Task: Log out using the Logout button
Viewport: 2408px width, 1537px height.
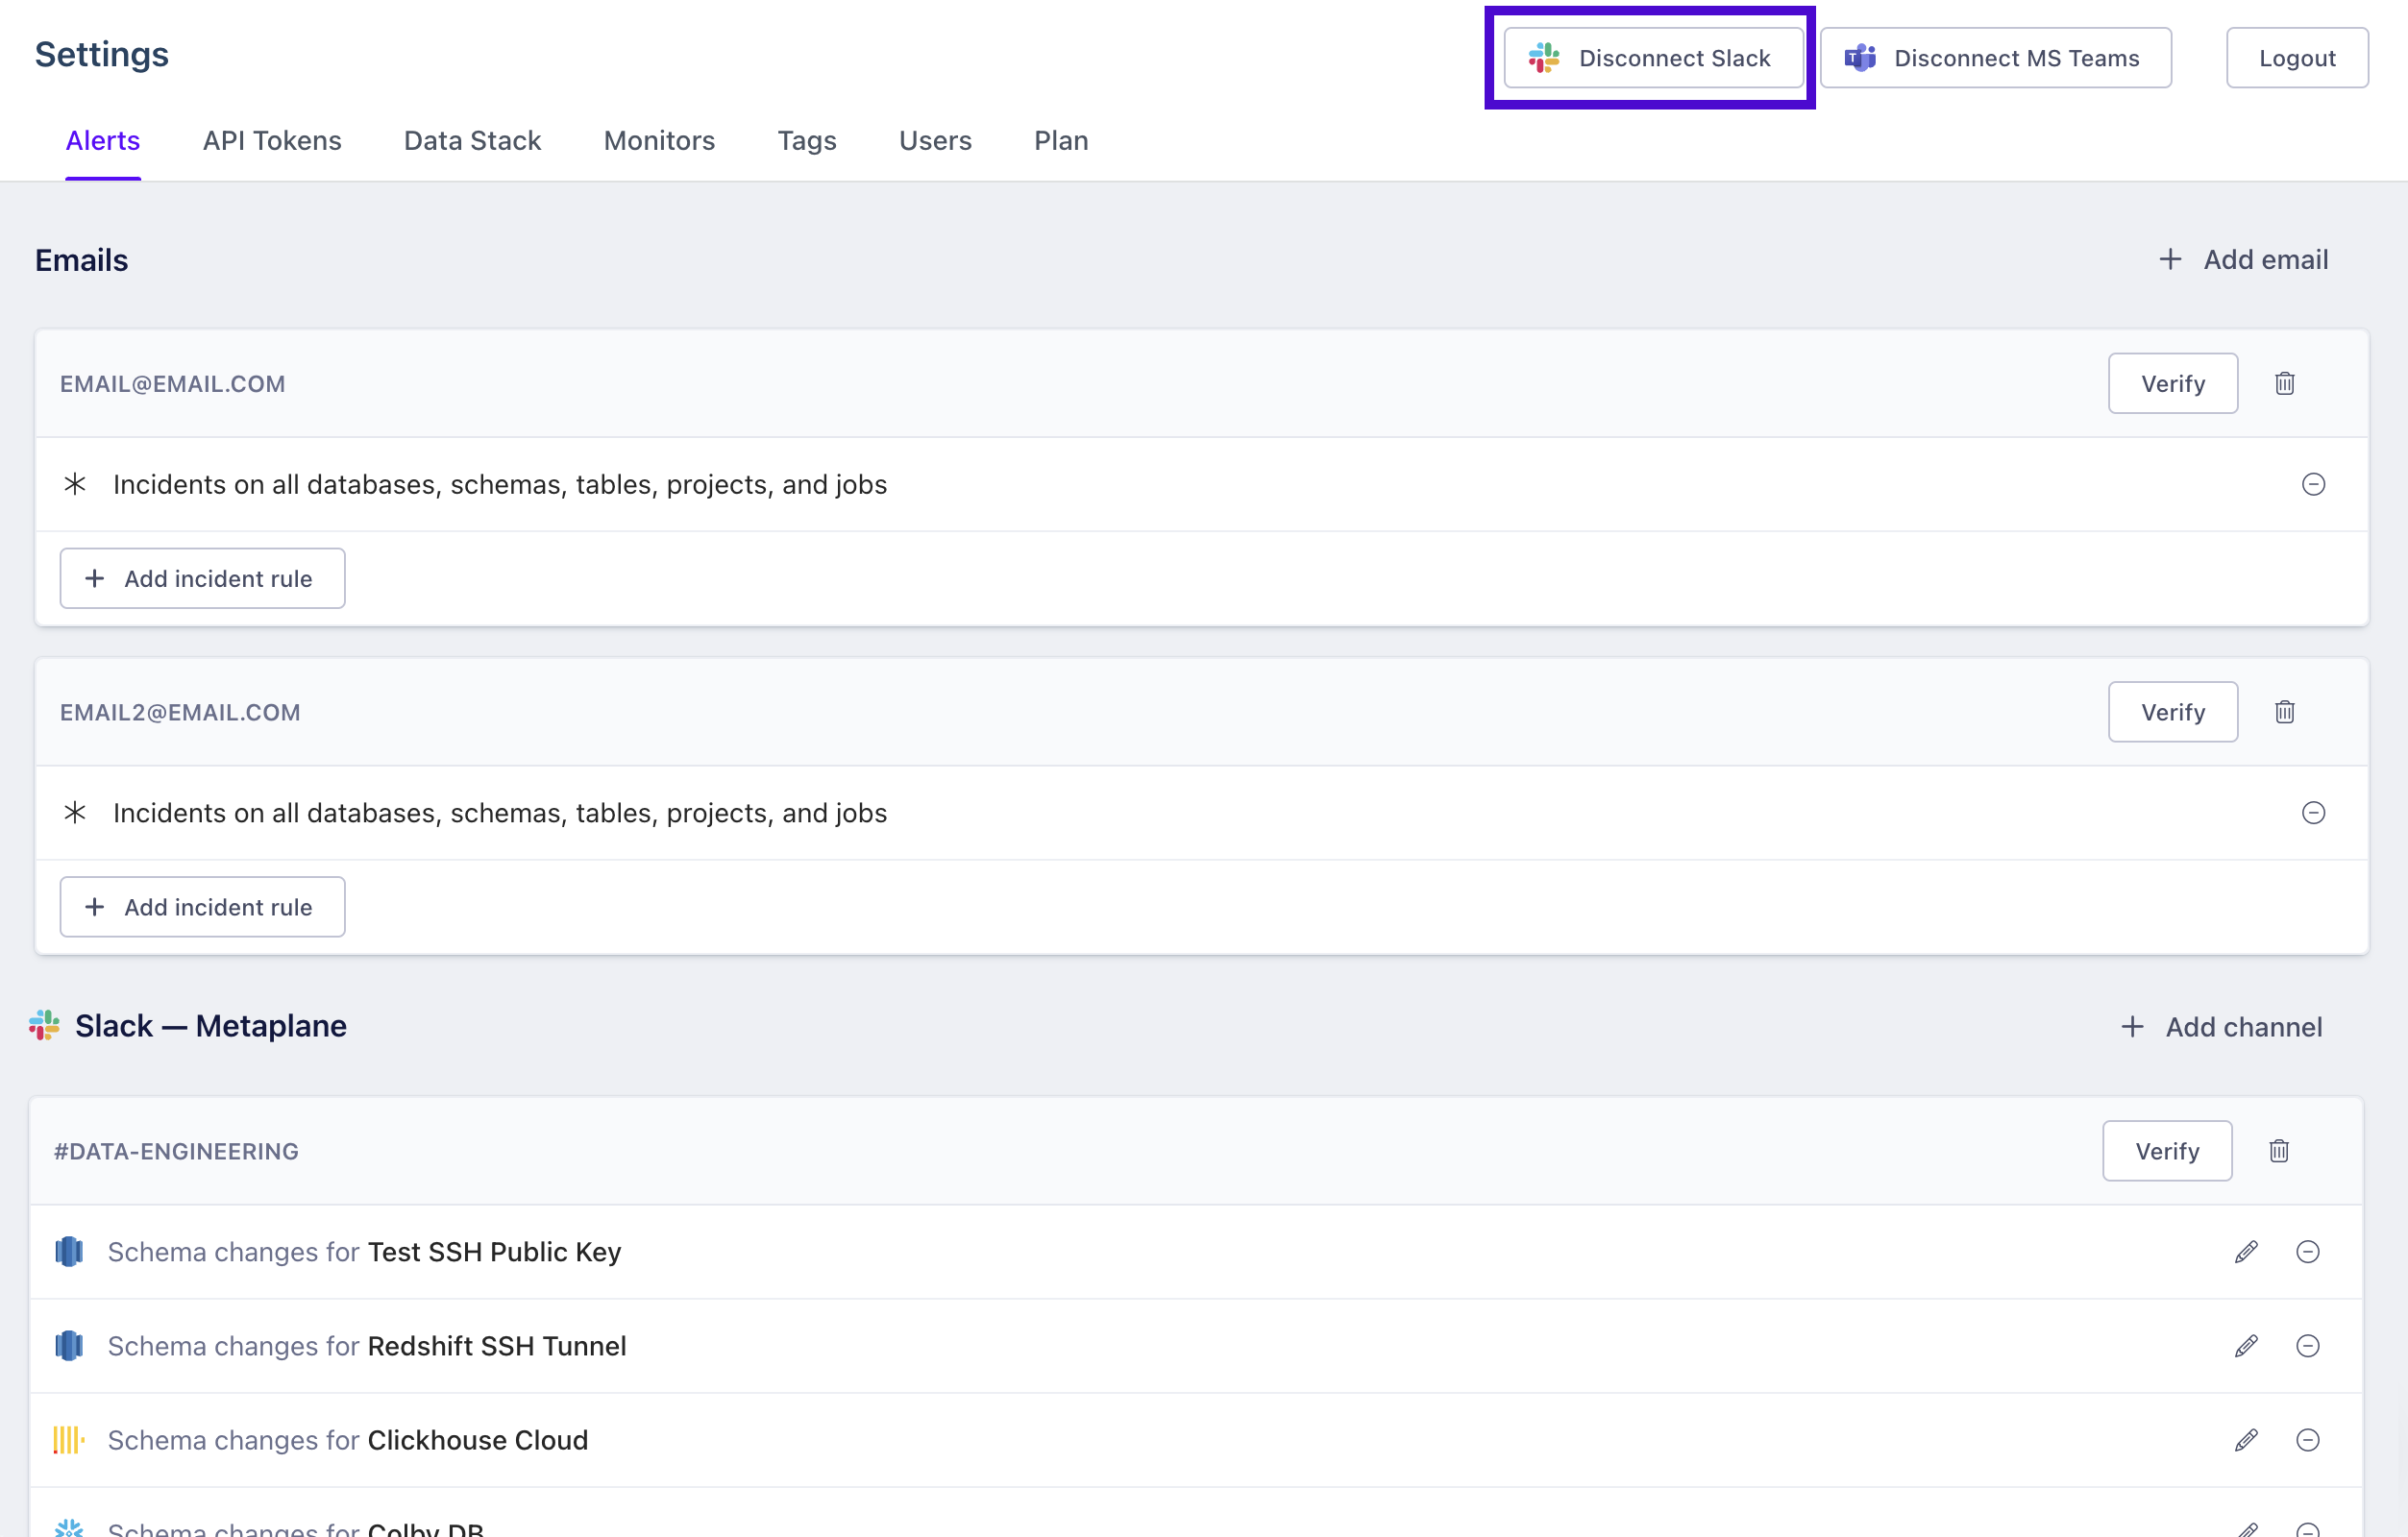Action: [x=2296, y=58]
